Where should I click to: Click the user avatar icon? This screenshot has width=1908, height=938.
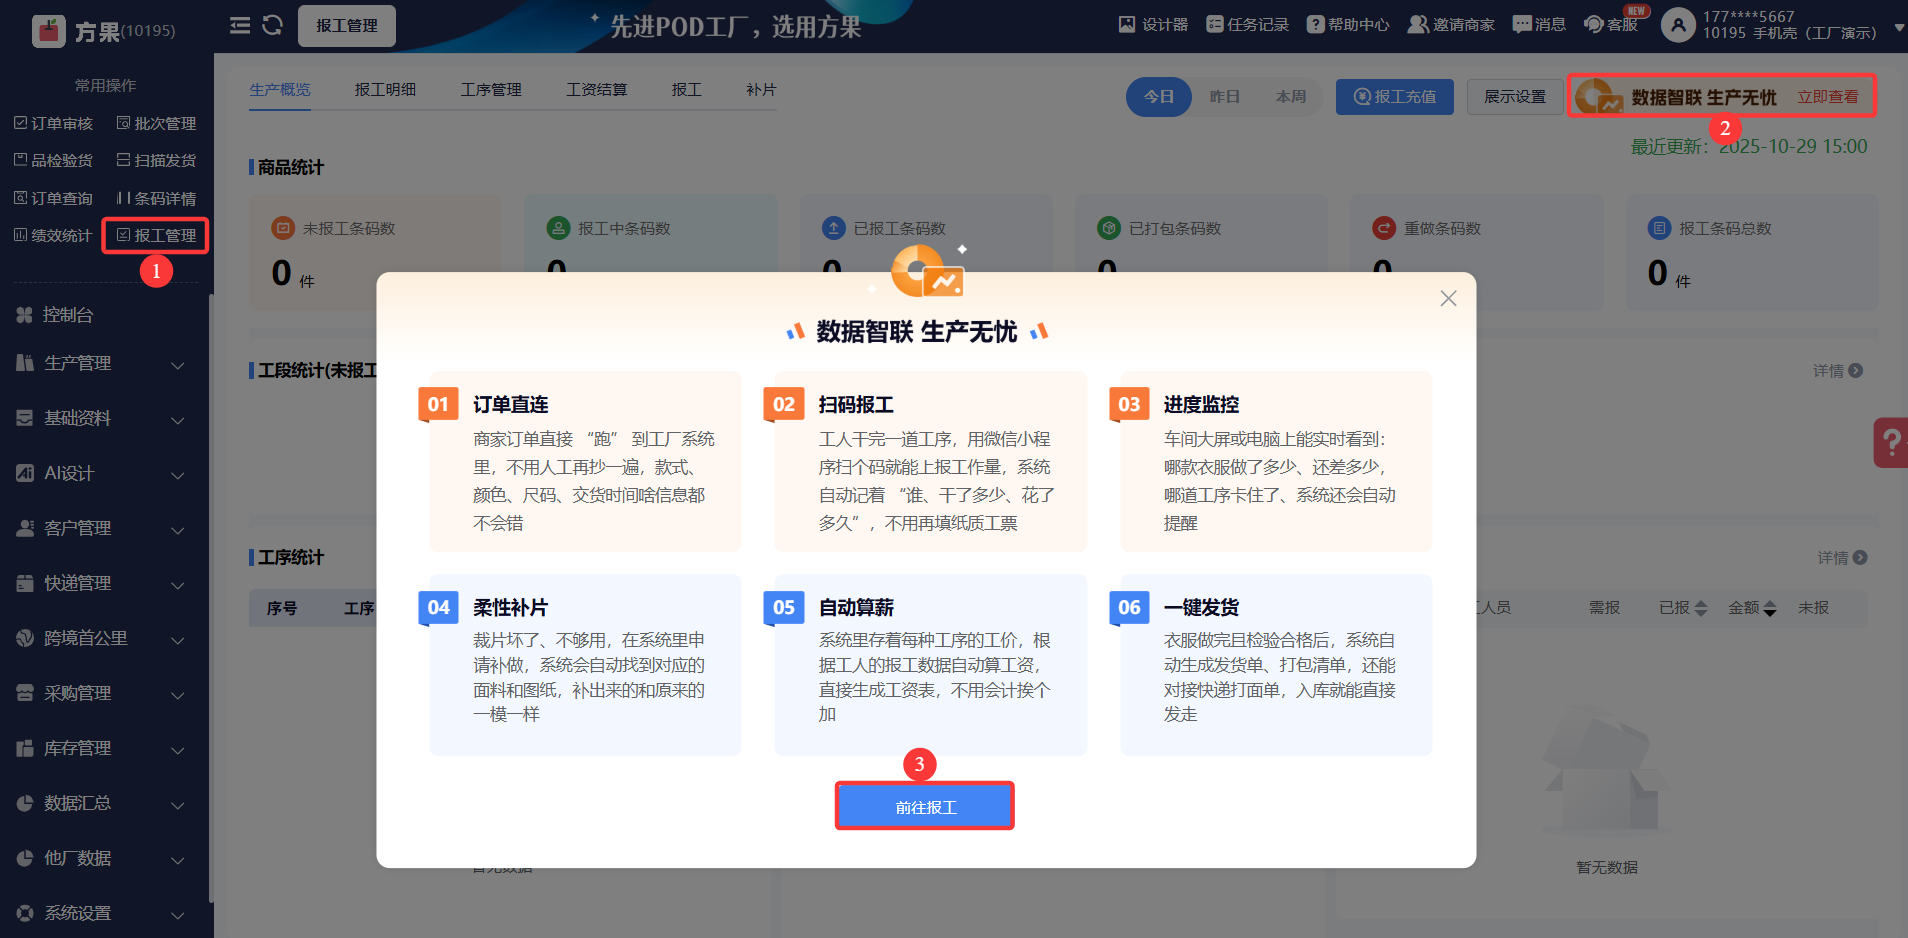coord(1678,25)
